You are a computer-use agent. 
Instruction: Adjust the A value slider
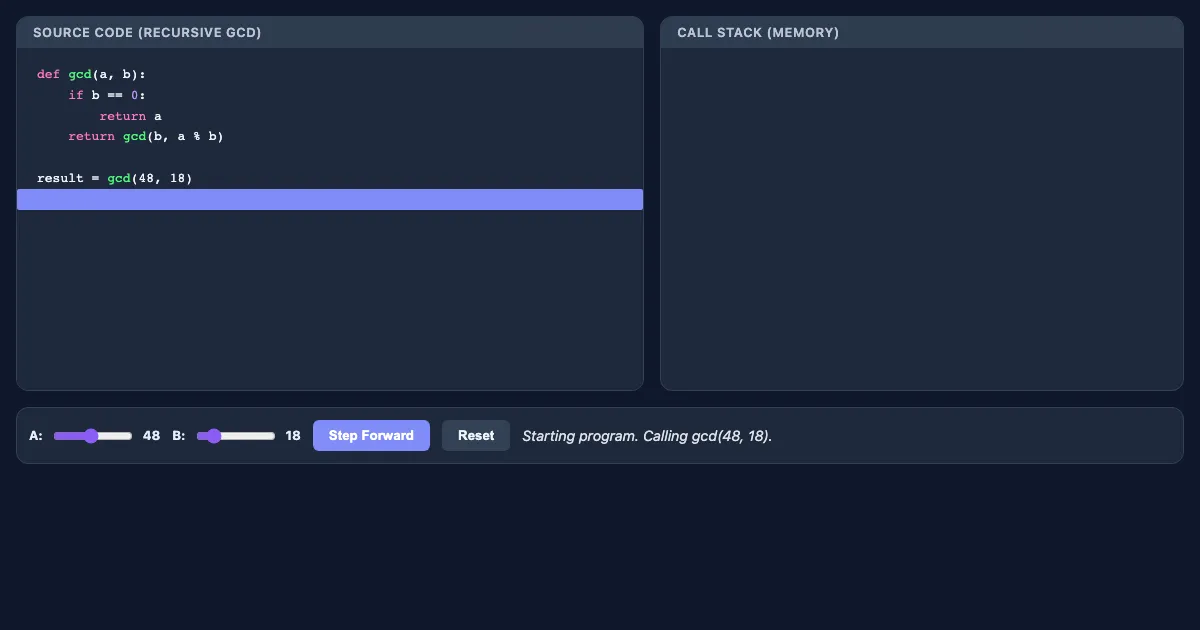93,436
